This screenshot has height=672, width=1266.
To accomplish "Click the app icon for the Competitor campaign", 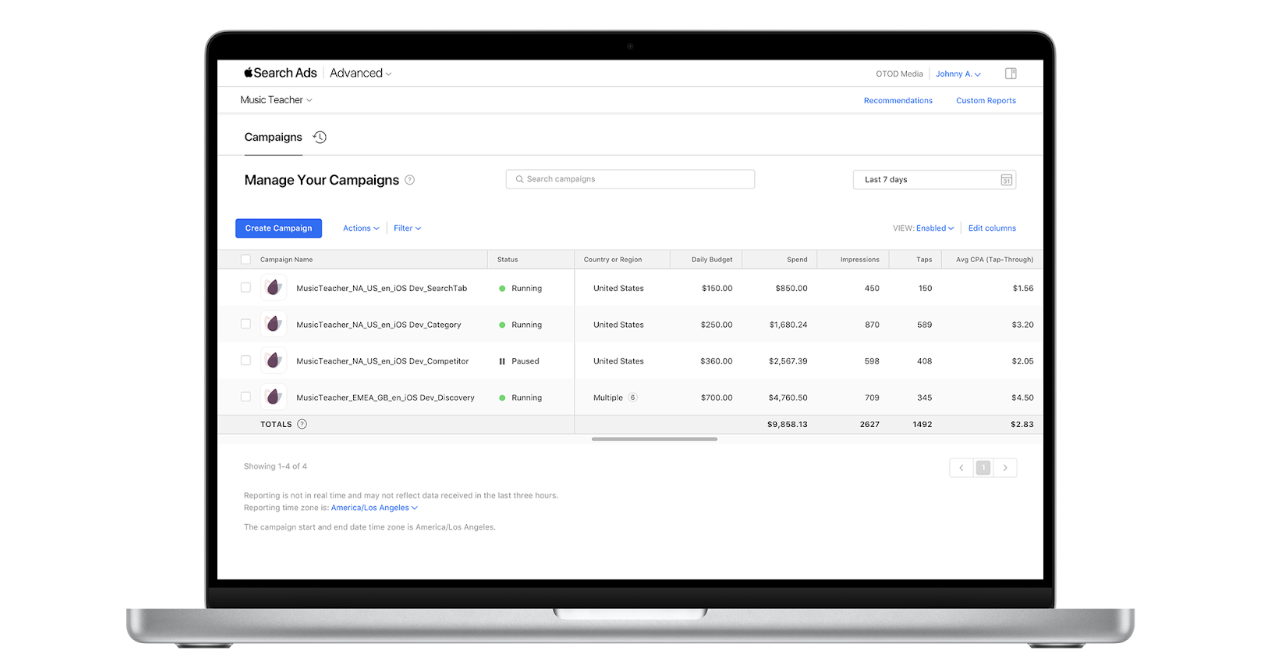I will point(273,361).
